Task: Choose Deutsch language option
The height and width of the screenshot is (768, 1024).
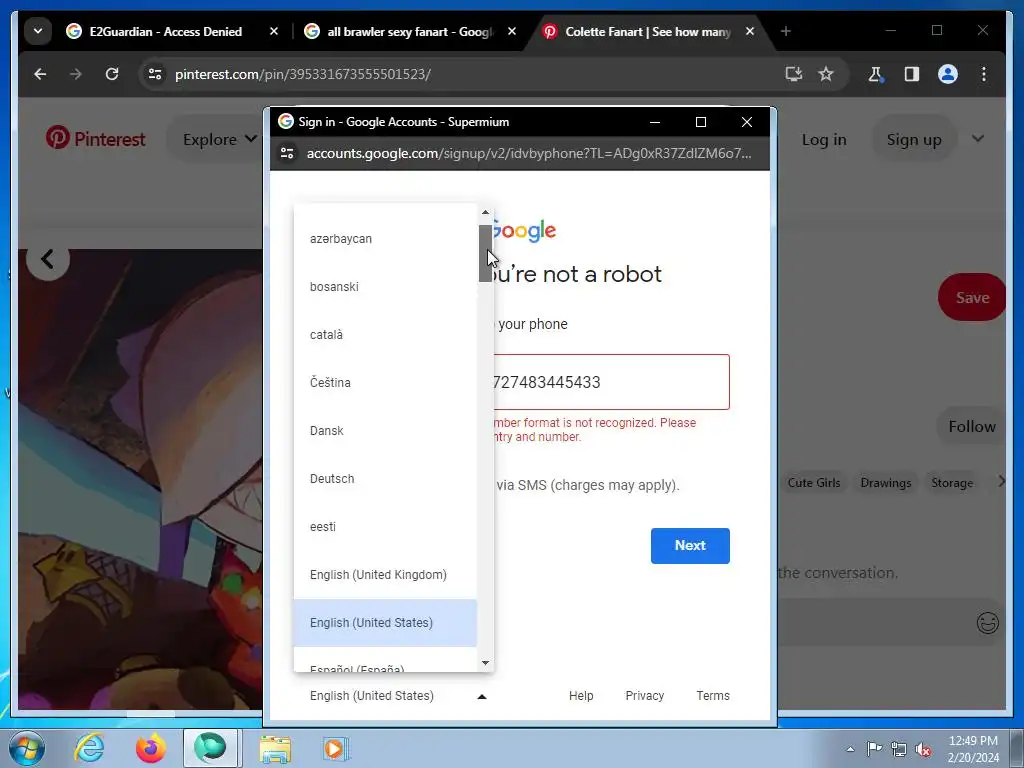Action: pyautogui.click(x=385, y=479)
